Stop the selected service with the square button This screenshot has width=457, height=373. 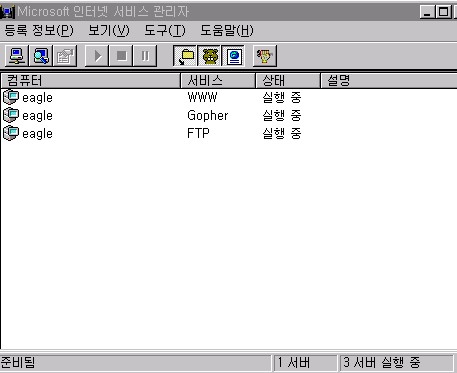pyautogui.click(x=121, y=56)
